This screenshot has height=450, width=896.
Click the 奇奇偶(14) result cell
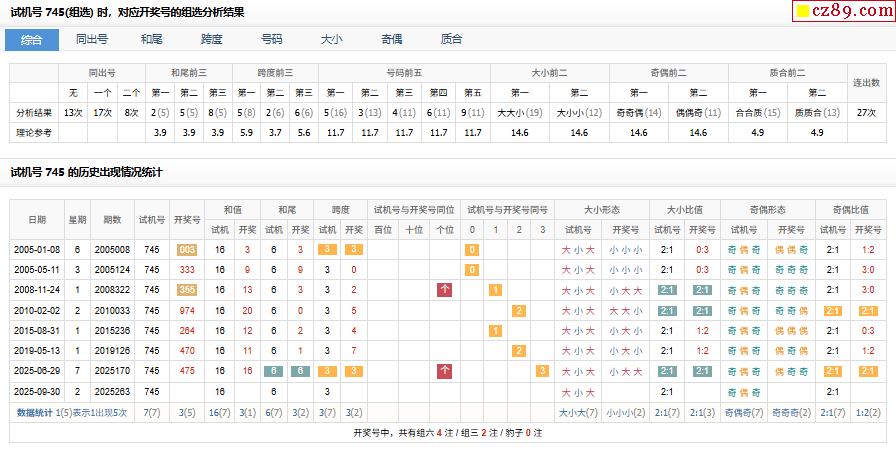pyautogui.click(x=639, y=113)
